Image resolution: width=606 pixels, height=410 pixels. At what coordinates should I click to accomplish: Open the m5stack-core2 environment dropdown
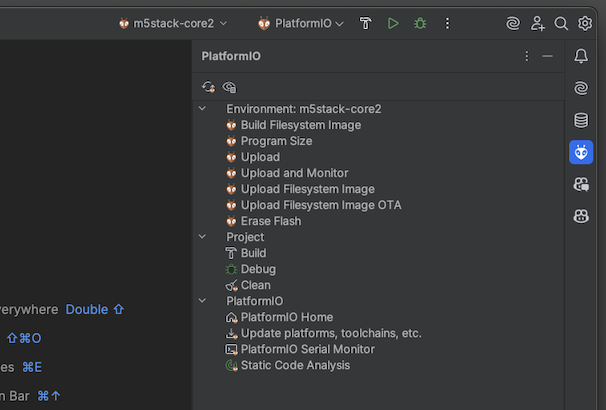click(x=173, y=23)
